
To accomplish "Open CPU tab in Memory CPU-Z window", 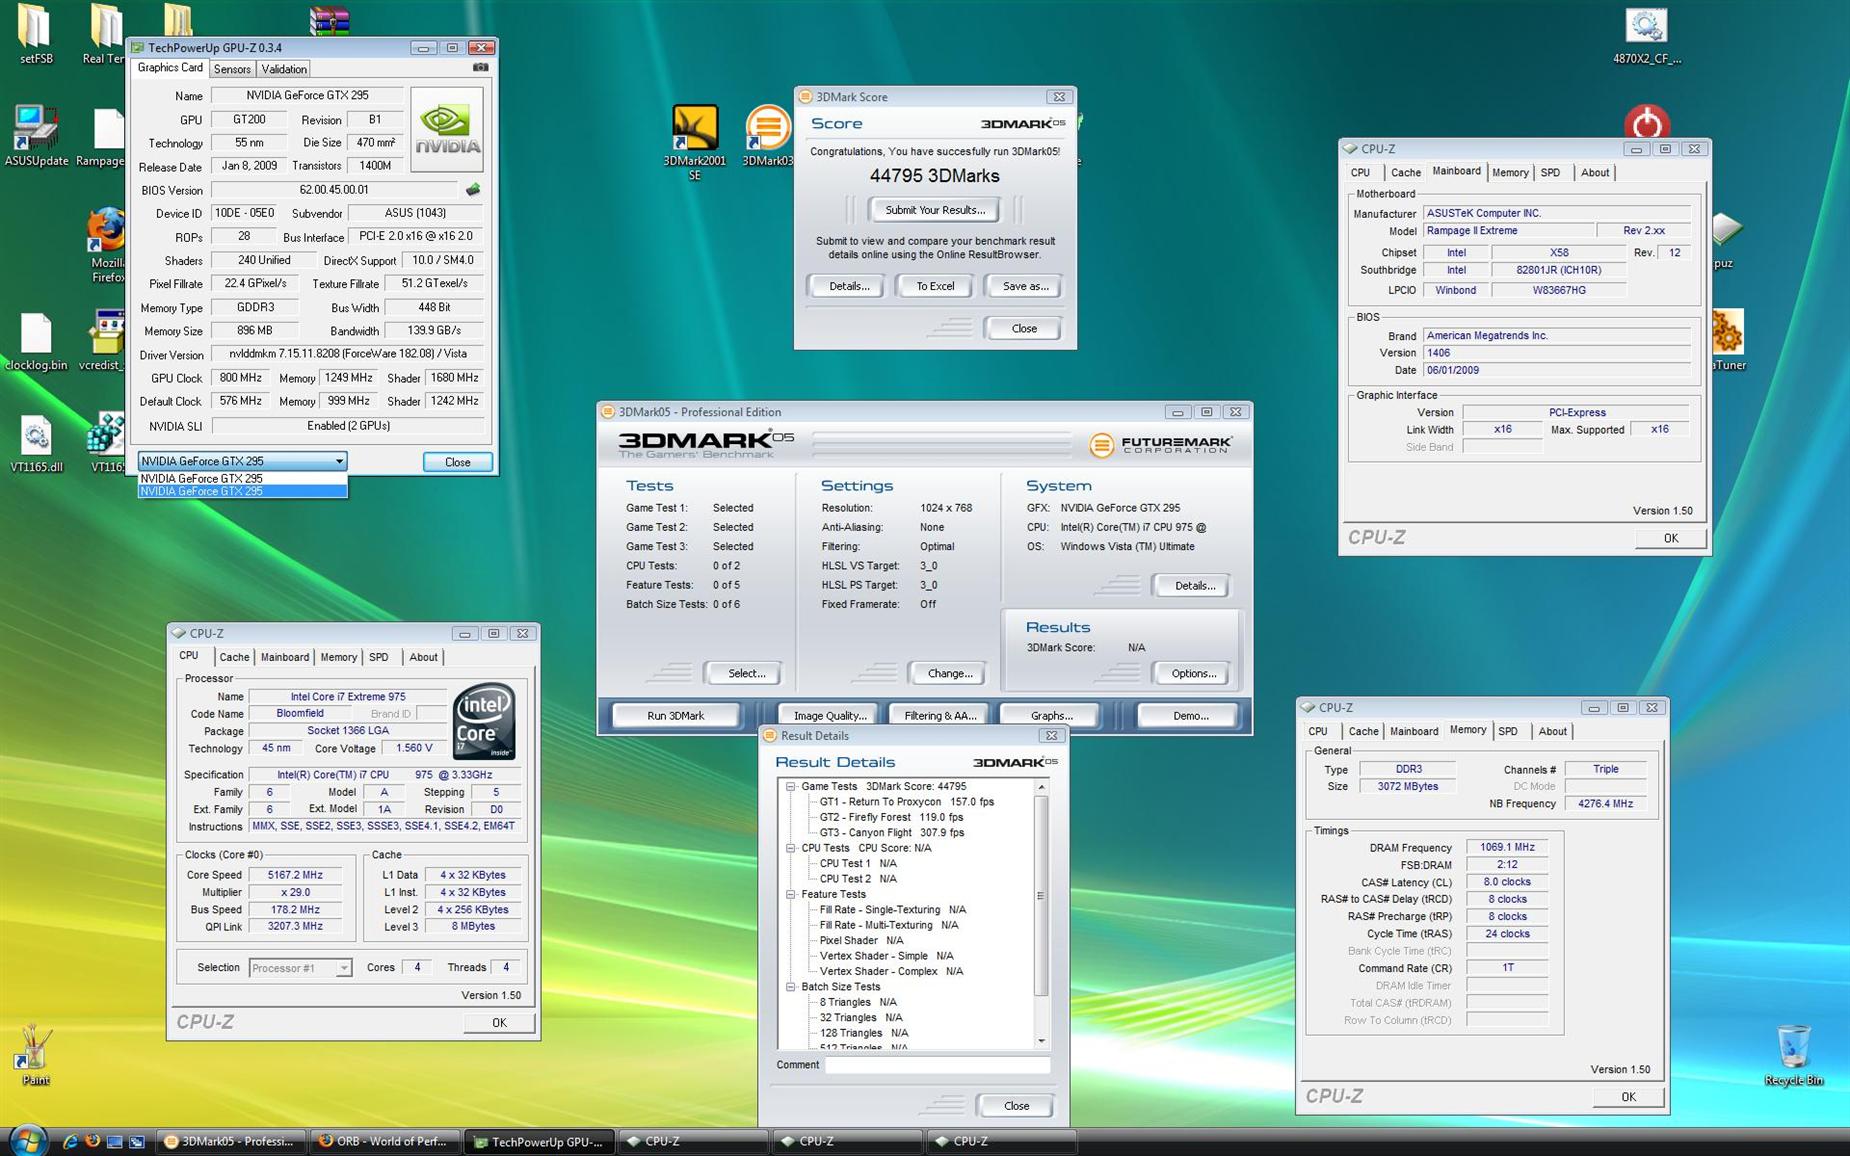I will pos(1318,731).
